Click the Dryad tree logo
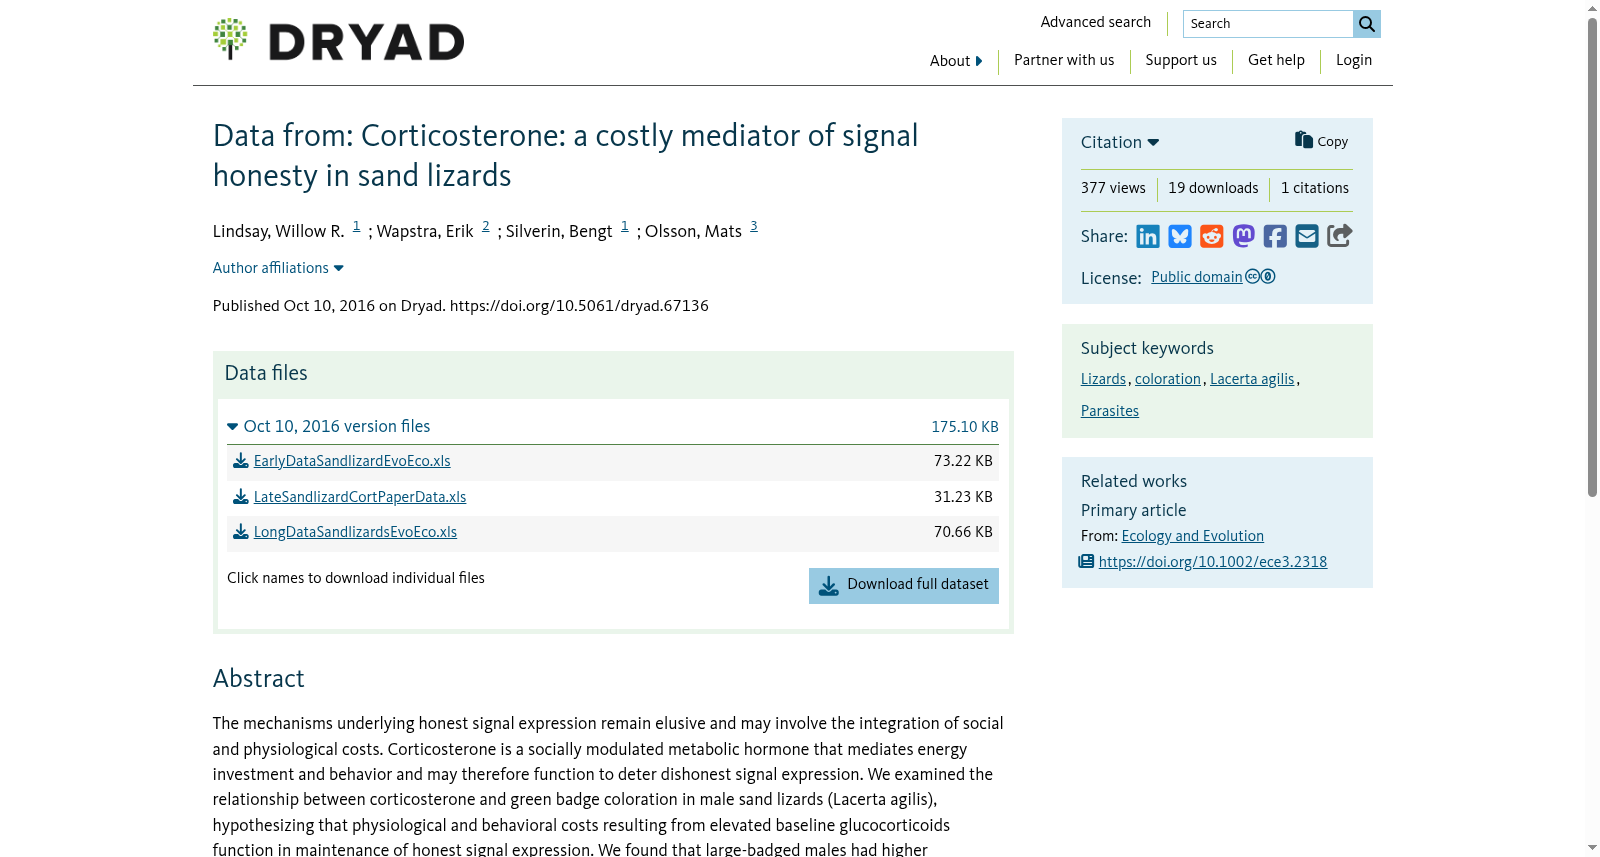The image size is (1600, 857). tap(230, 39)
